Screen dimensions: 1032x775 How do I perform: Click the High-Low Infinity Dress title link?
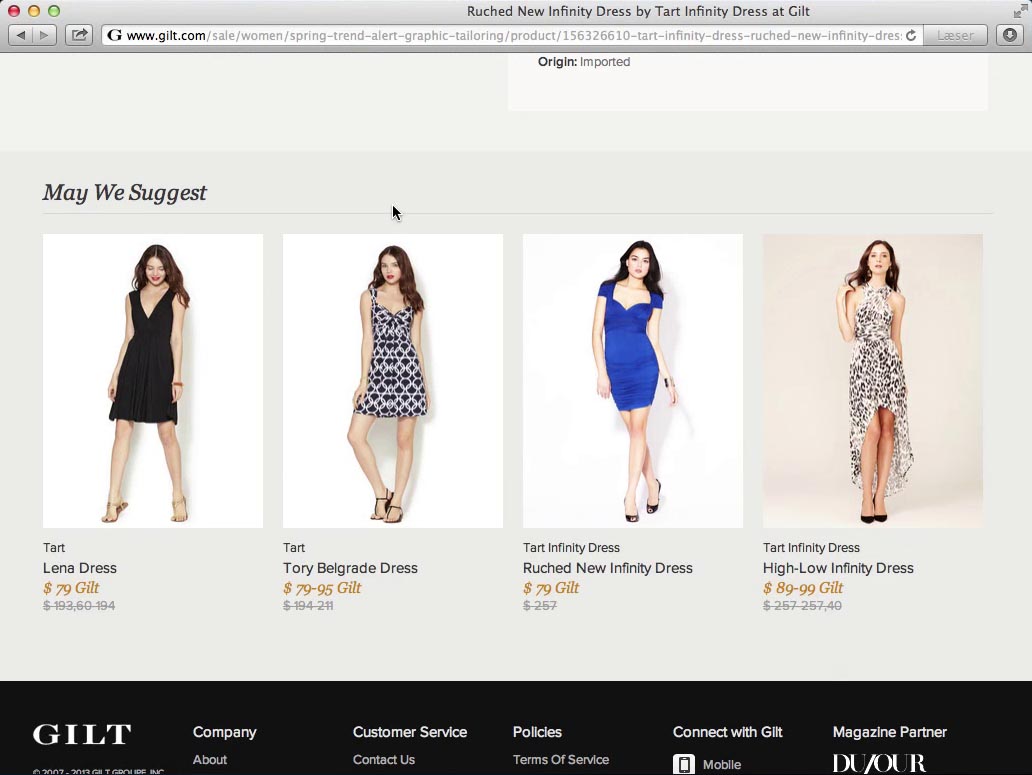(x=838, y=568)
